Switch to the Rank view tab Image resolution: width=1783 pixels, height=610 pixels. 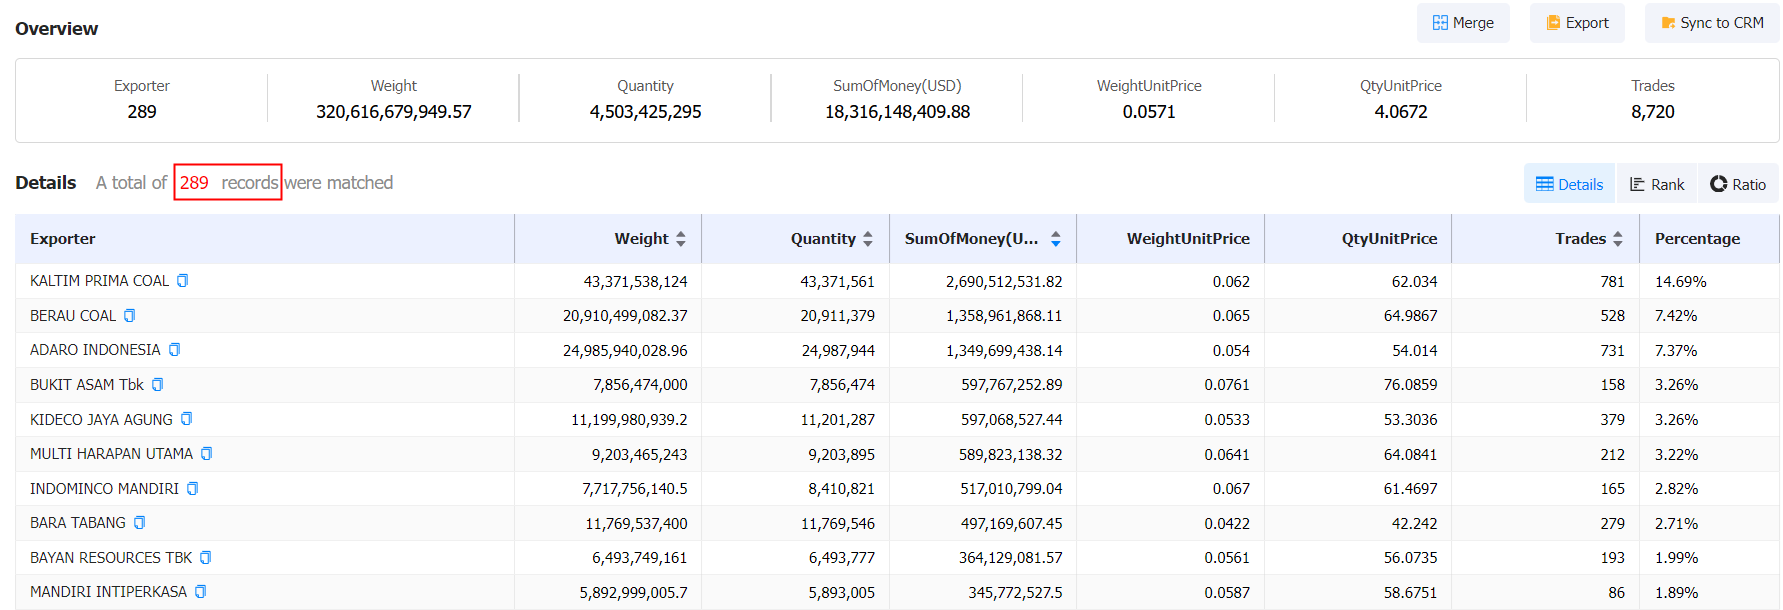(x=1657, y=184)
